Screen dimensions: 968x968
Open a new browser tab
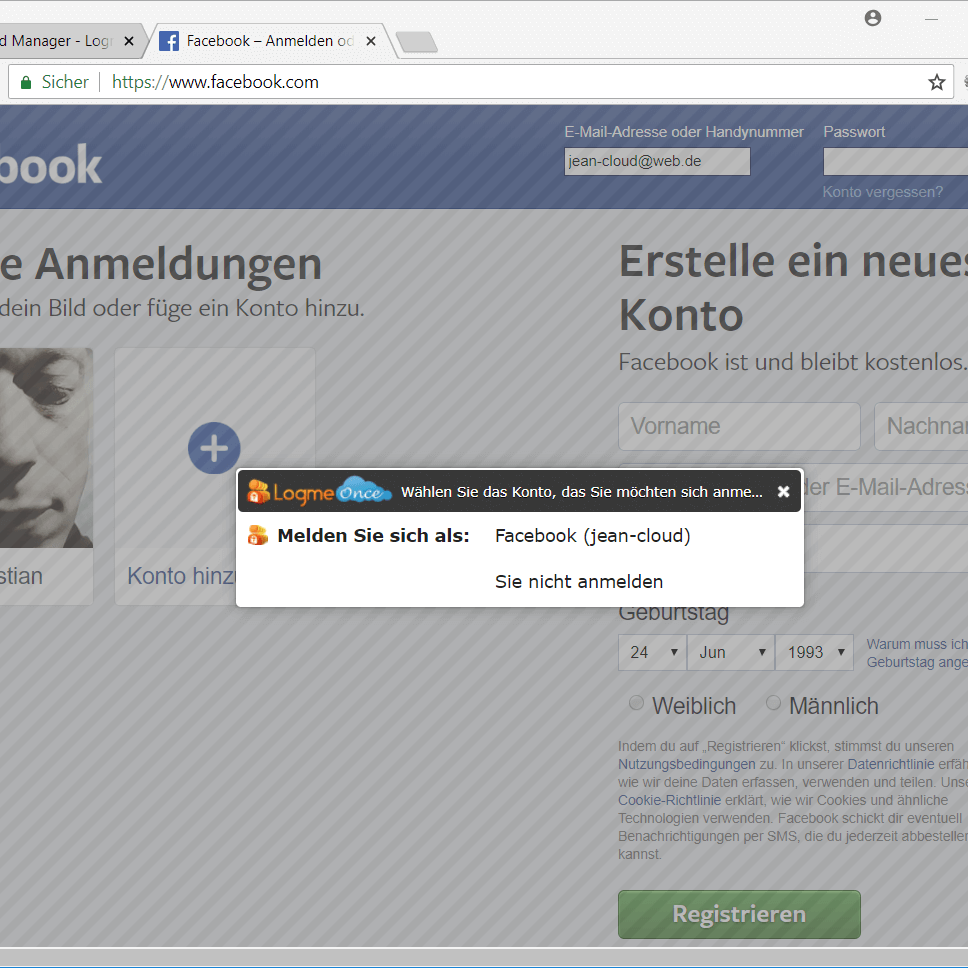pyautogui.click(x=417, y=42)
